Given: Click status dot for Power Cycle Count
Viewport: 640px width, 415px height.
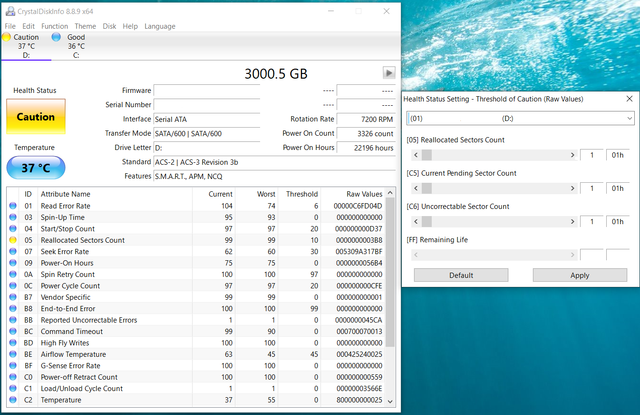Looking at the screenshot, I should (13, 286).
